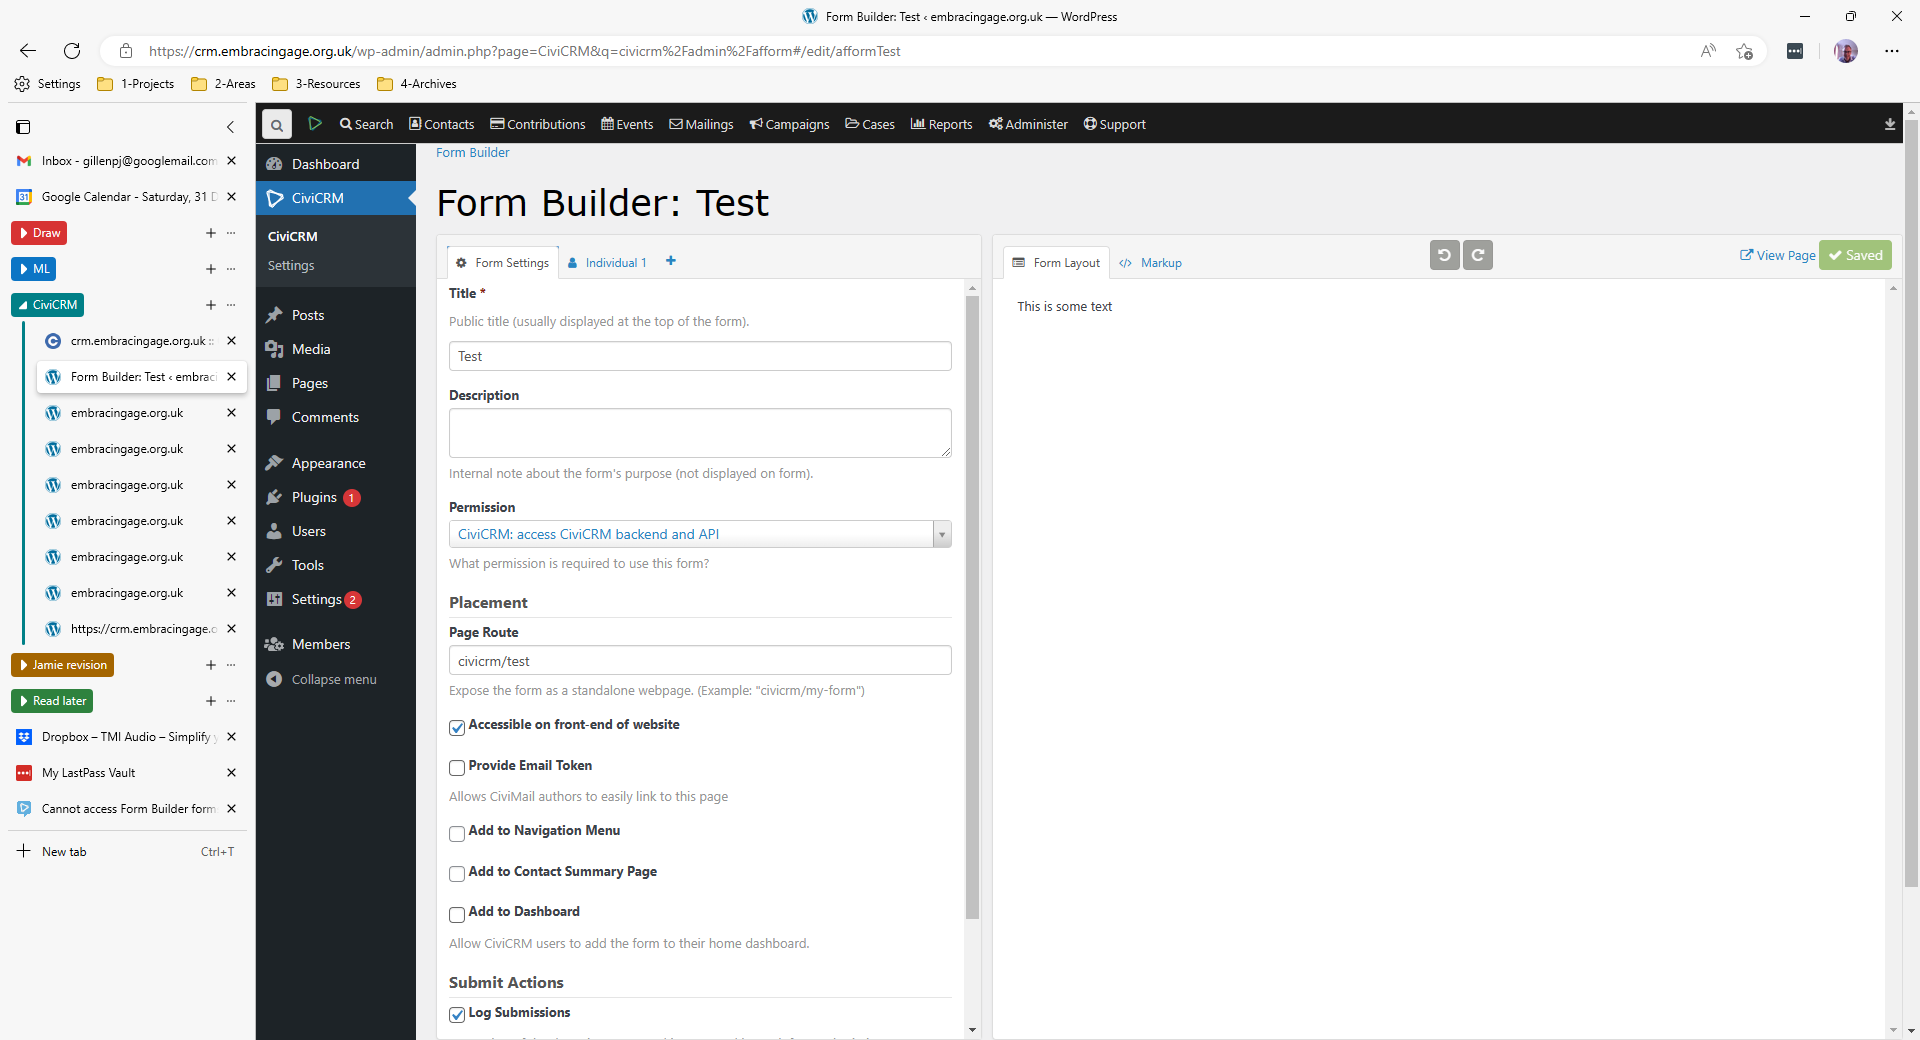Select the Form Layout tab

[1056, 263]
